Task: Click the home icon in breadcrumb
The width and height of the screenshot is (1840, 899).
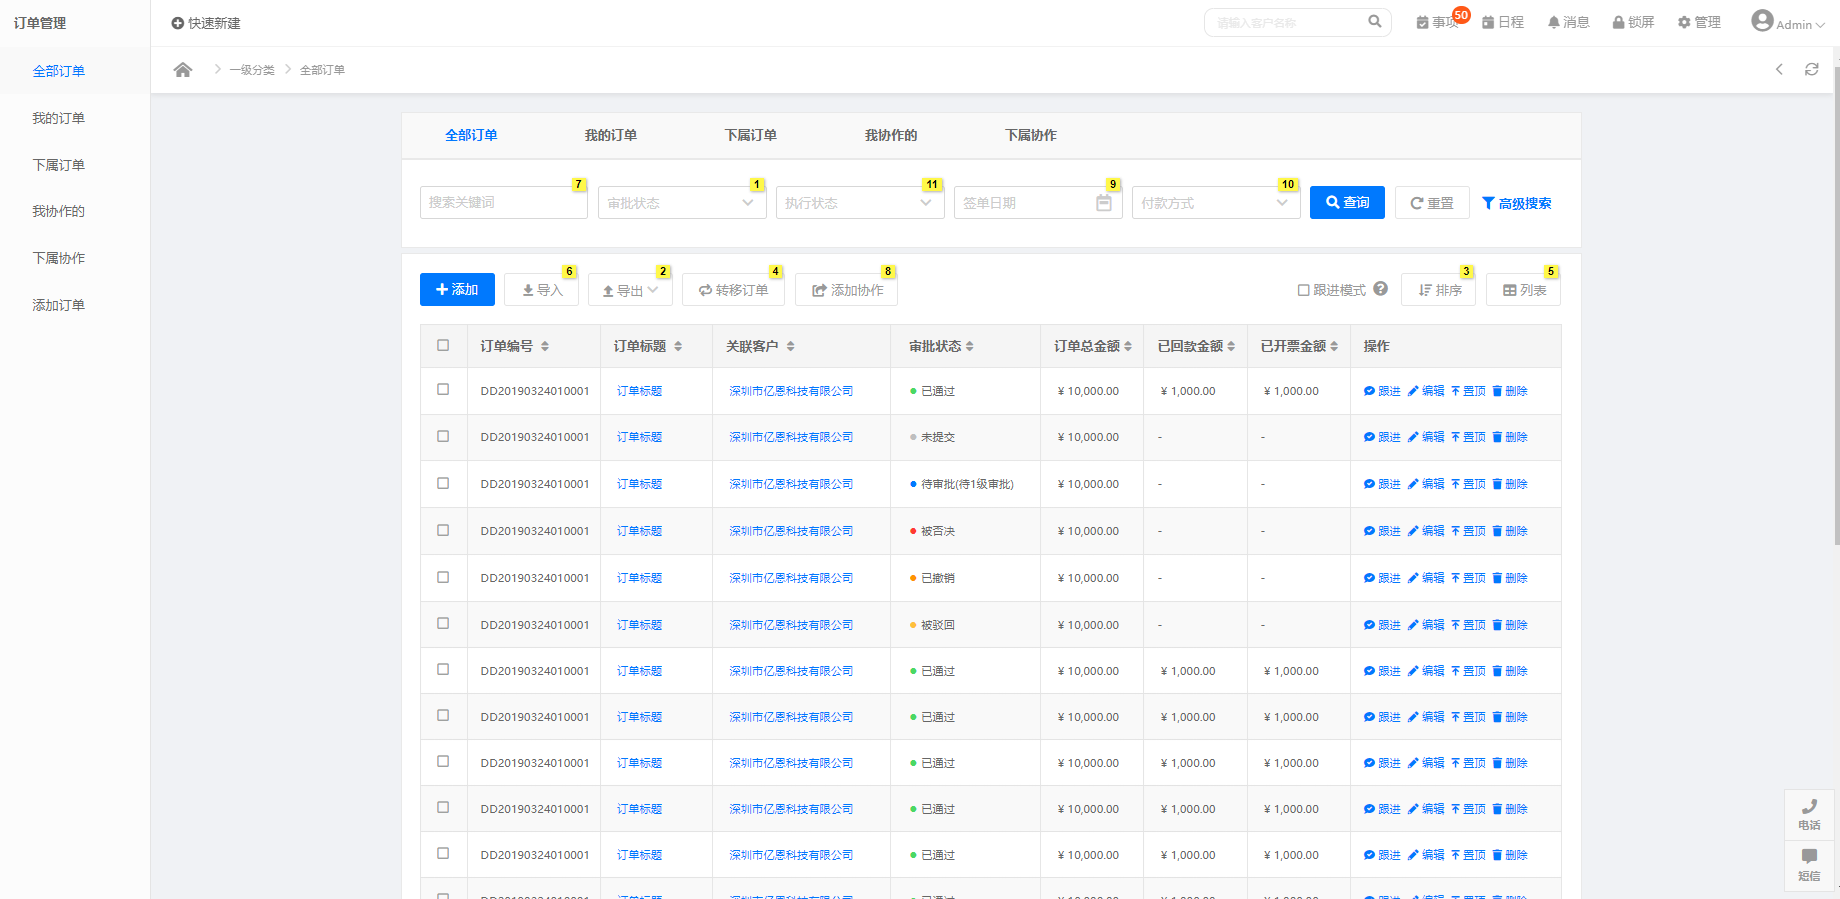Action: (x=182, y=70)
